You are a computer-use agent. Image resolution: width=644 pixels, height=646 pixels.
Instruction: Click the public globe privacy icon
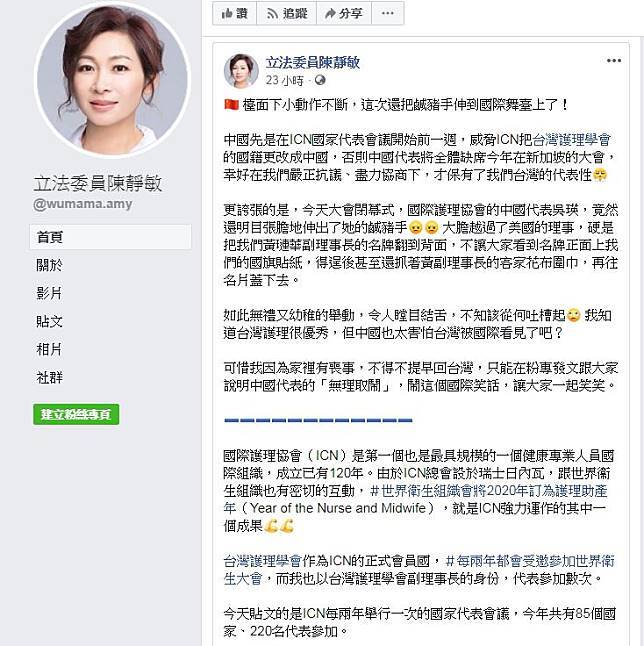click(320, 80)
